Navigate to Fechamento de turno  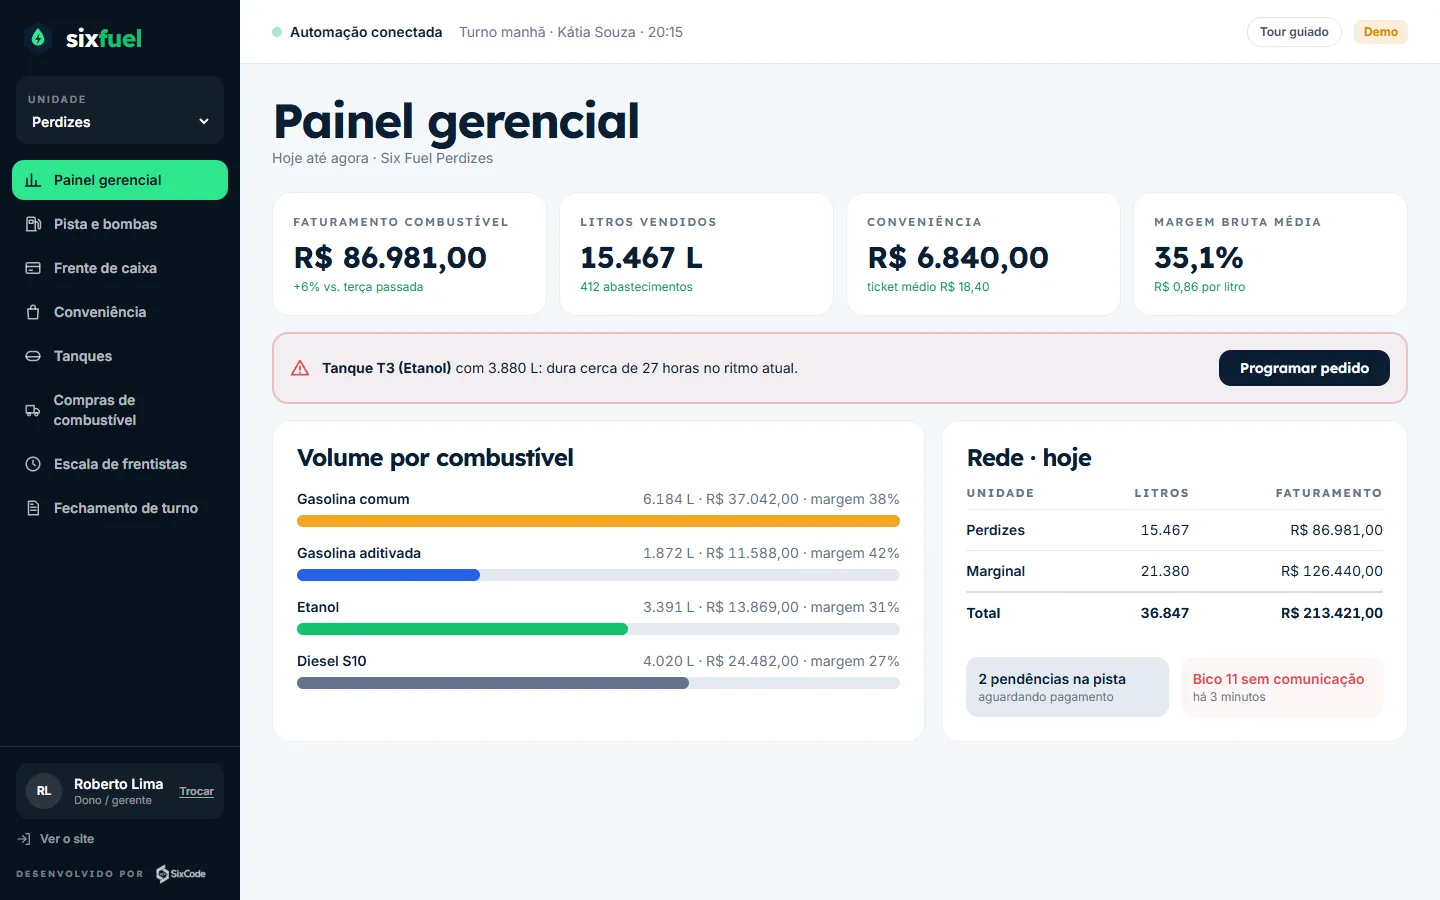pyautogui.click(x=120, y=508)
